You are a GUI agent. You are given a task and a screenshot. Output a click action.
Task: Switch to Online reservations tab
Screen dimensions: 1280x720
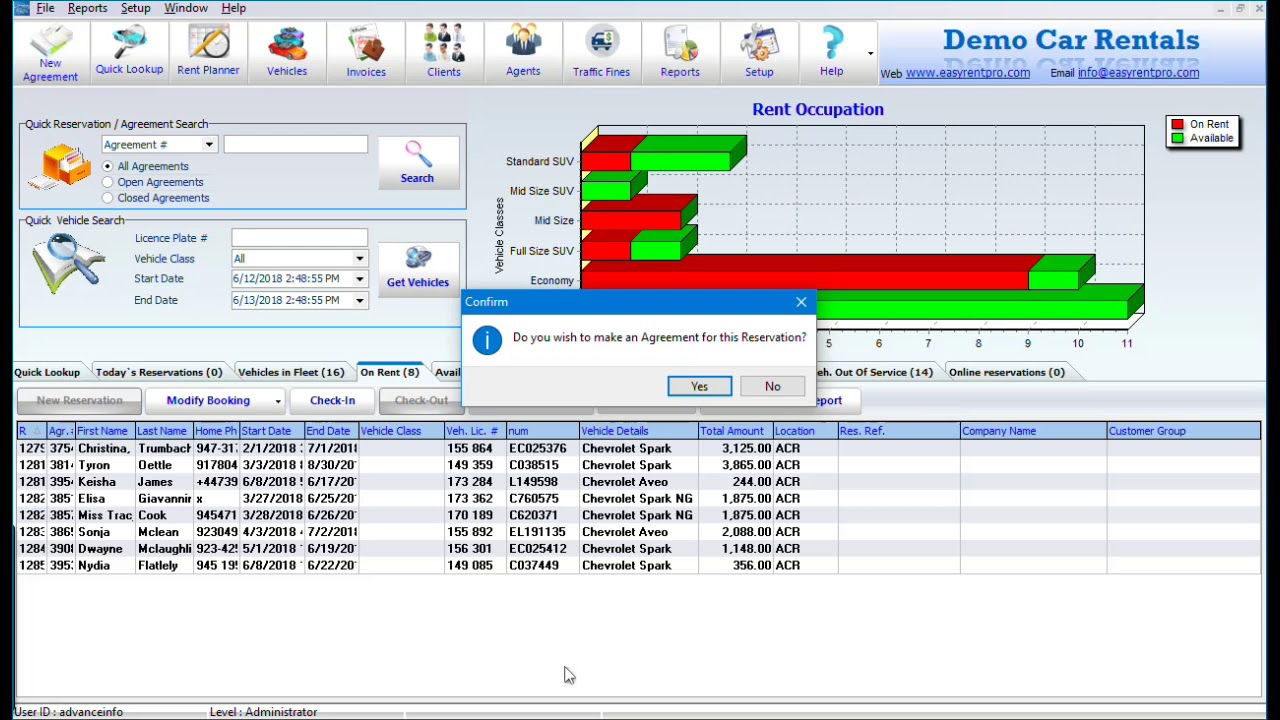pyautogui.click(x=1006, y=372)
